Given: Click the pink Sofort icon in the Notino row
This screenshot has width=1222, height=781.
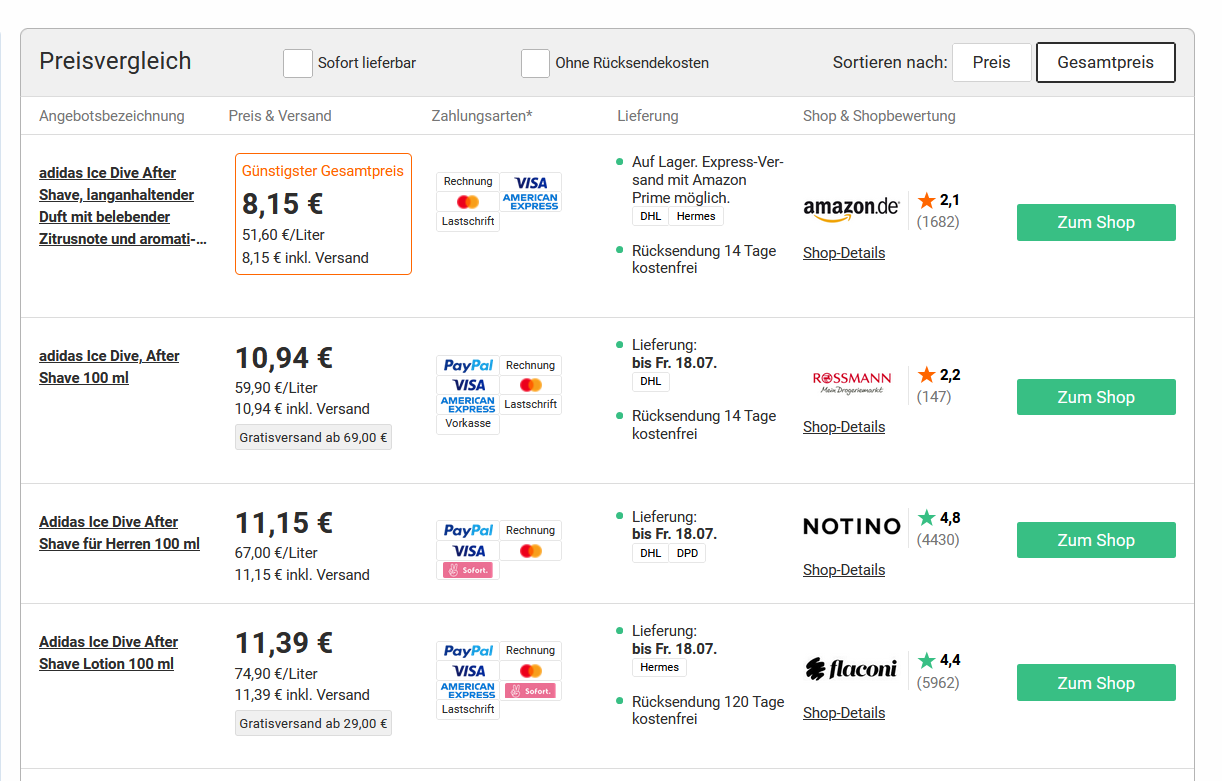Looking at the screenshot, I should (468, 570).
